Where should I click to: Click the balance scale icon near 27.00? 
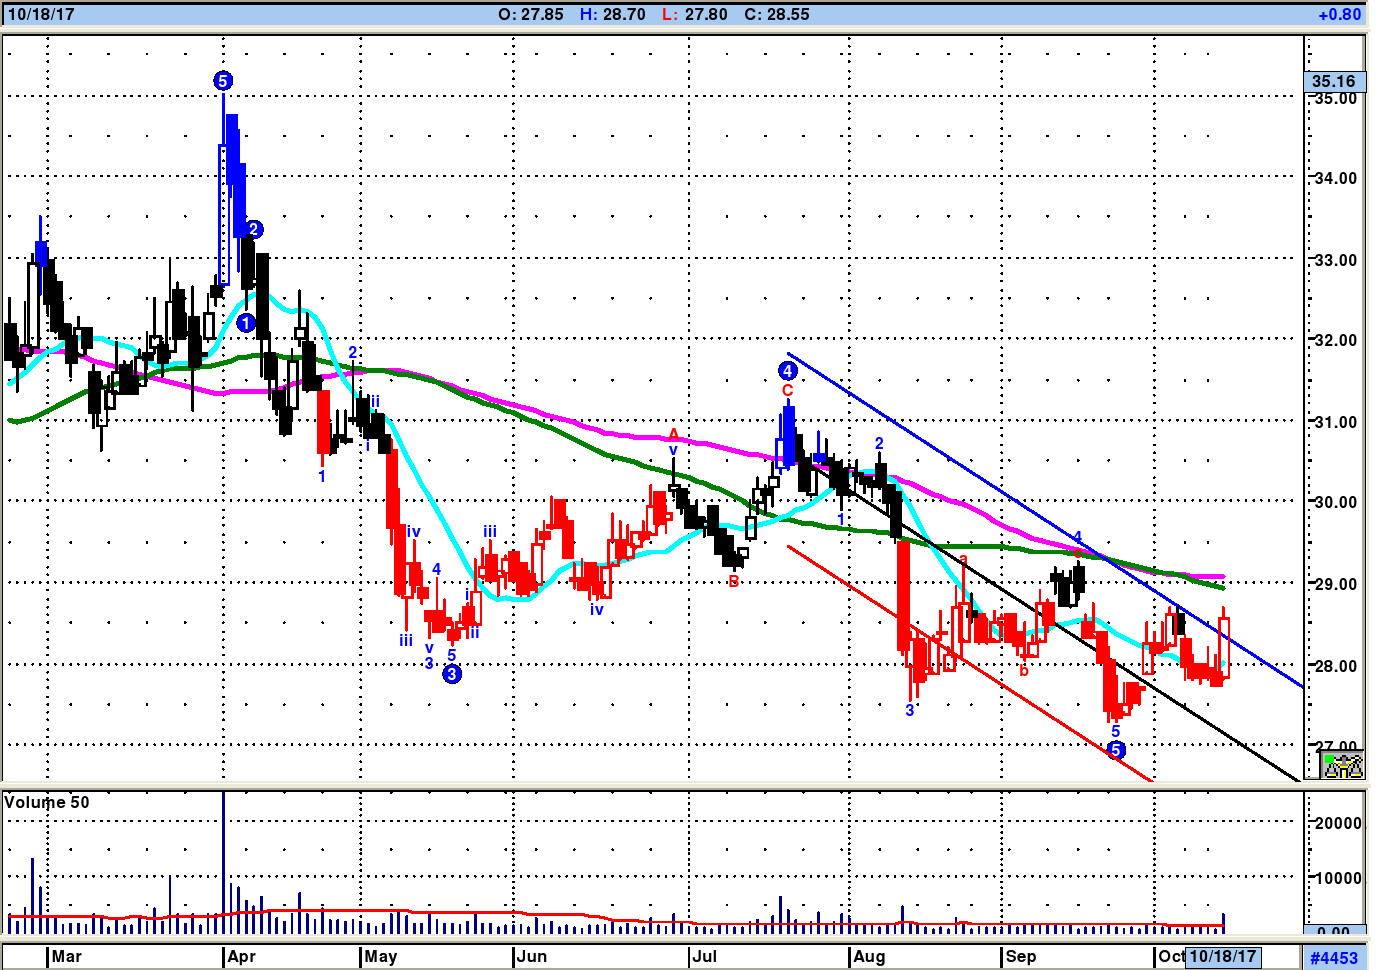tap(1343, 766)
